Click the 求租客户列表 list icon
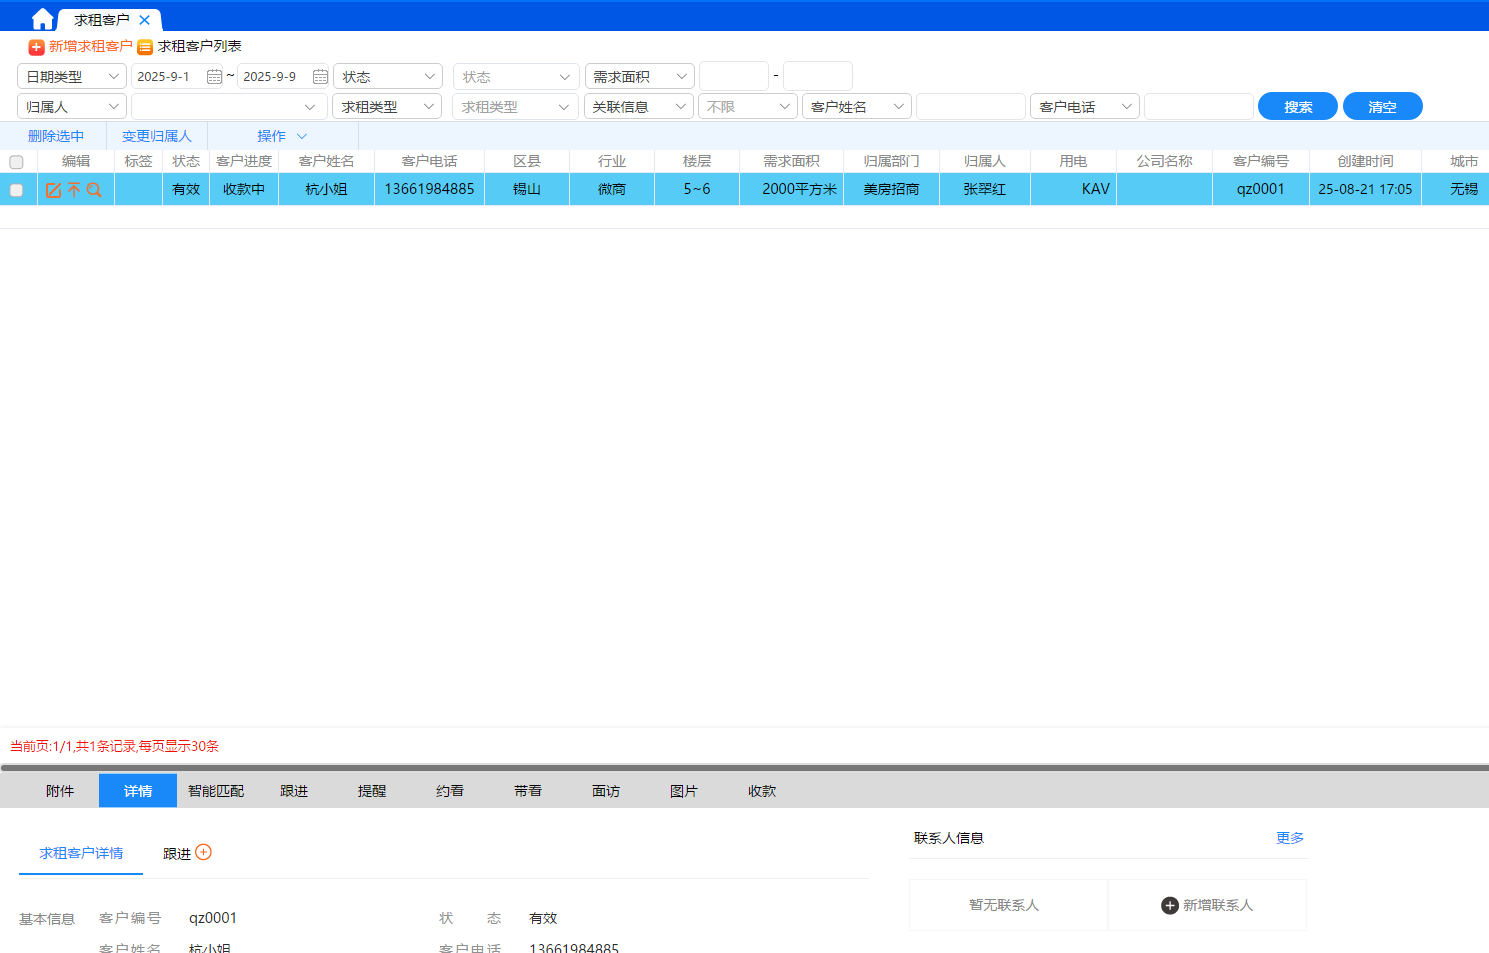The height and width of the screenshot is (953, 1489). pos(145,47)
